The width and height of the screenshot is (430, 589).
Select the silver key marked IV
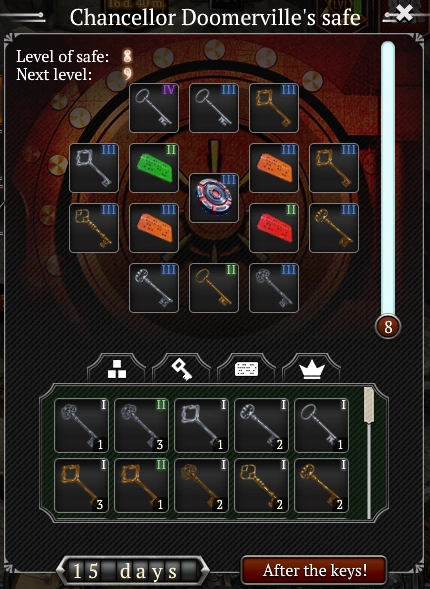(x=154, y=108)
